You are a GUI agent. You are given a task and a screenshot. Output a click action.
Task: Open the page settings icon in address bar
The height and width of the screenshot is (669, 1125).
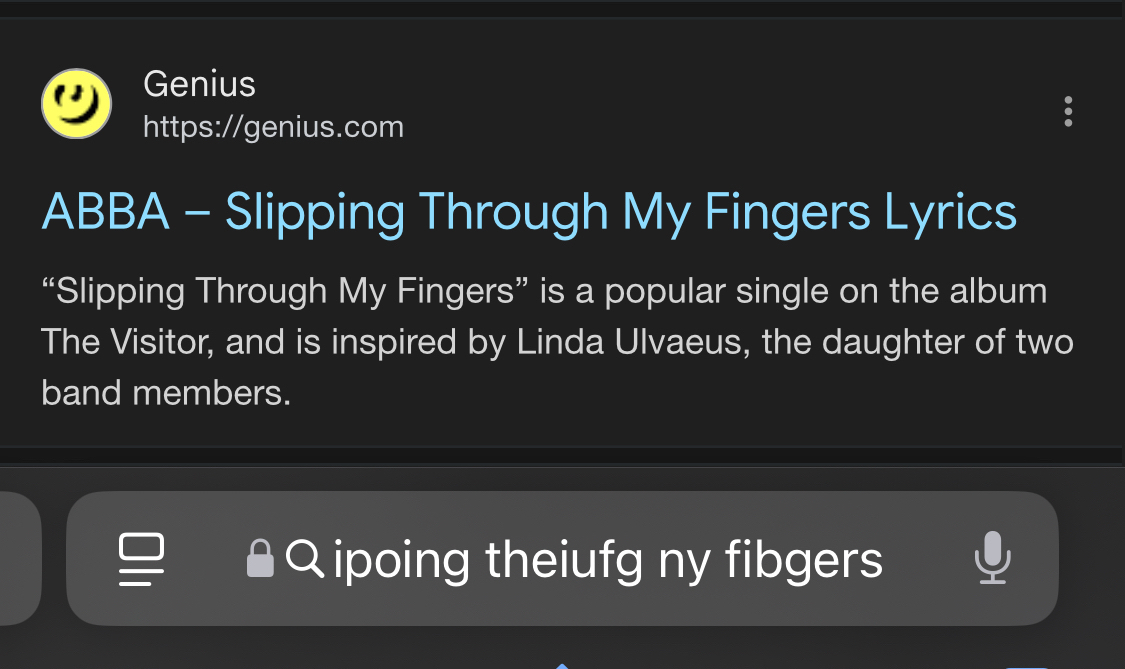click(x=141, y=559)
